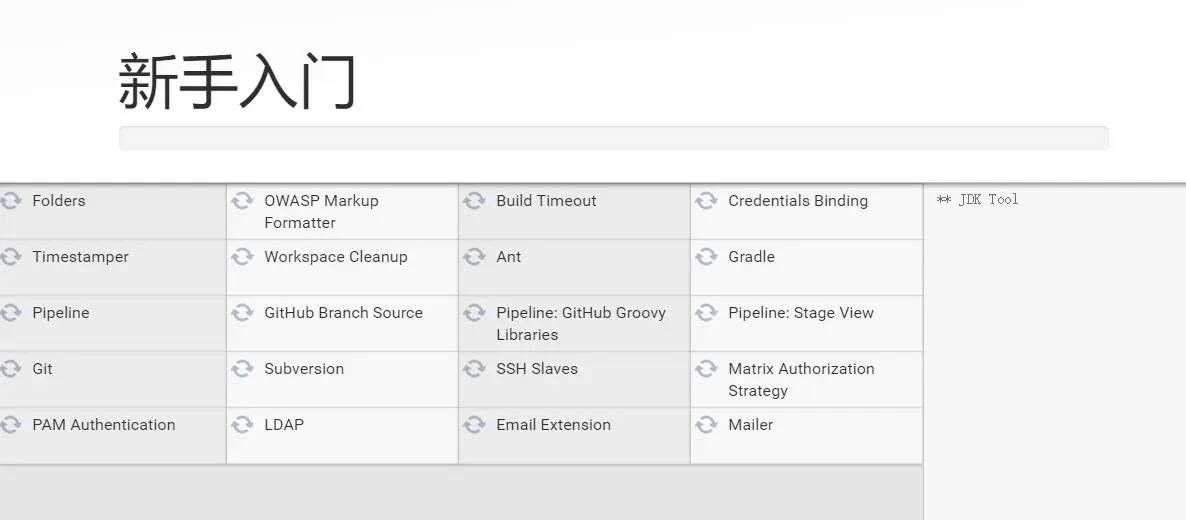The image size is (1186, 520).
Task: Click the JDK Tool log line
Action: tap(977, 200)
